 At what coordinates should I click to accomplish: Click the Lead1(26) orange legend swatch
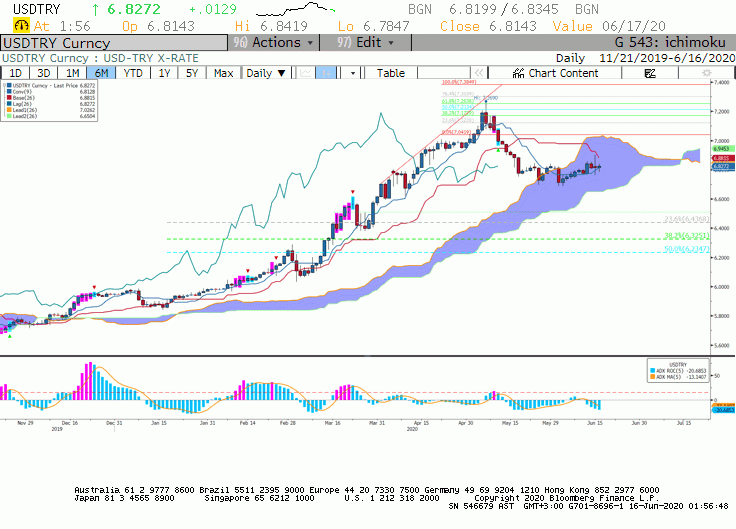point(9,110)
